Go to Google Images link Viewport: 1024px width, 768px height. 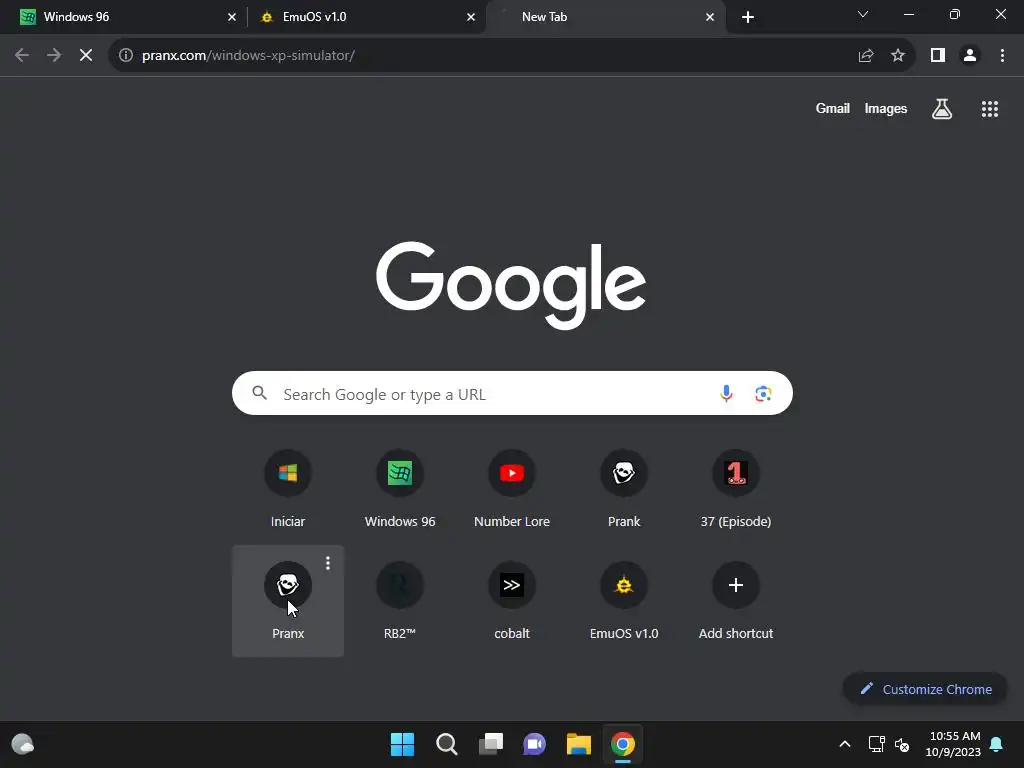pos(886,109)
